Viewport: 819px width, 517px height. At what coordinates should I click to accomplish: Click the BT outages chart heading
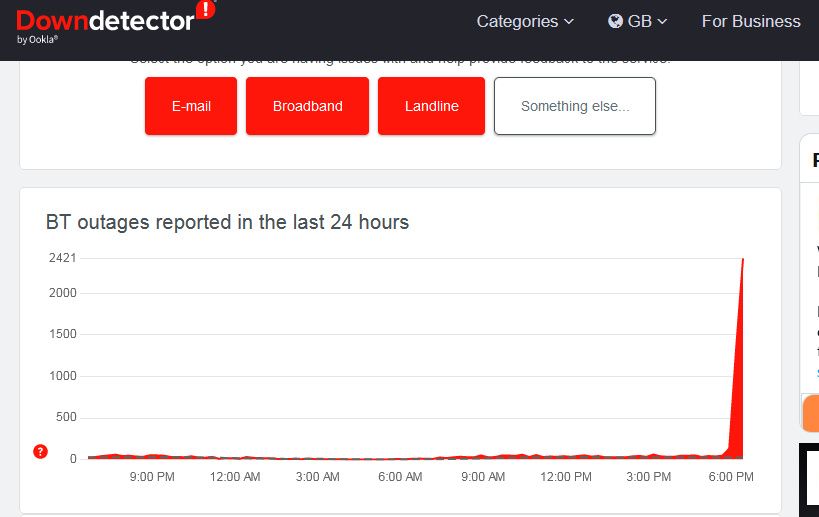(227, 222)
